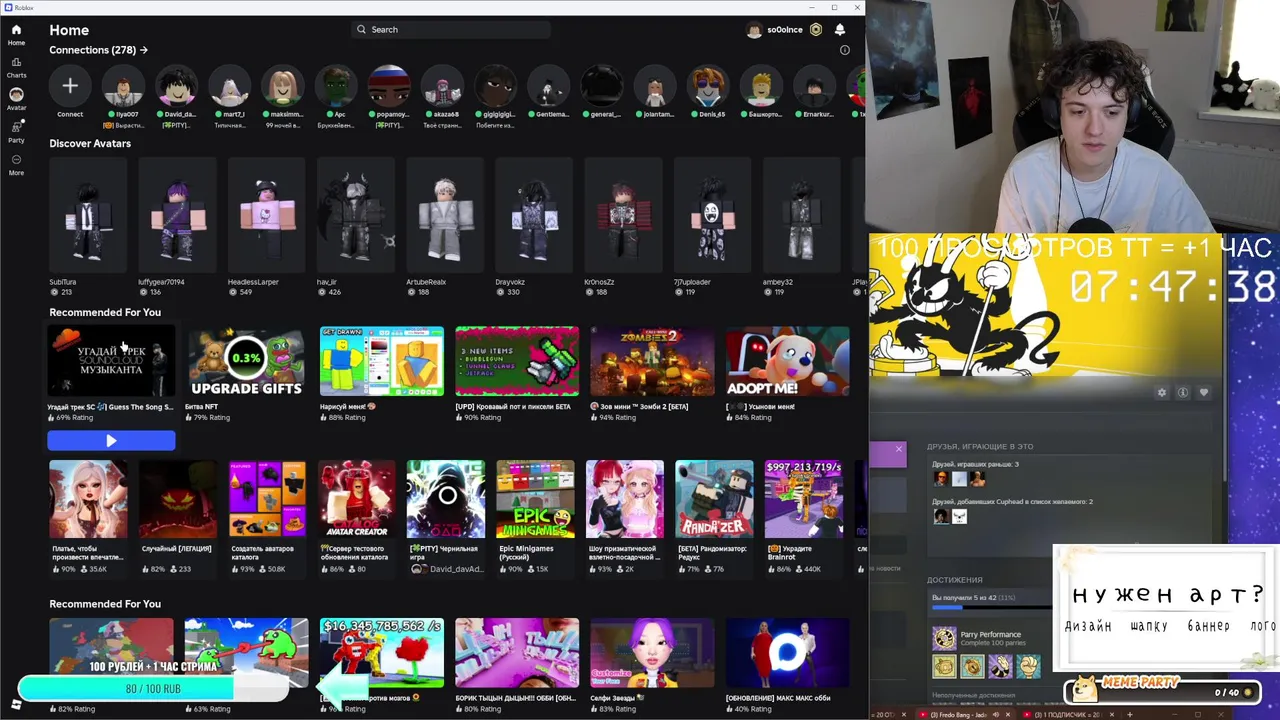Click the Connect plus button

pyautogui.click(x=70, y=87)
